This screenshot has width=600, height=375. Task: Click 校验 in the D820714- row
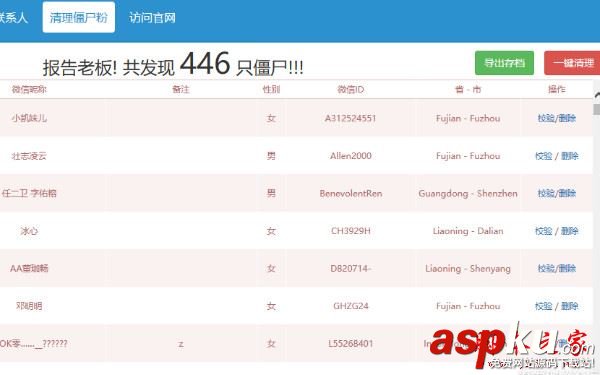(546, 268)
